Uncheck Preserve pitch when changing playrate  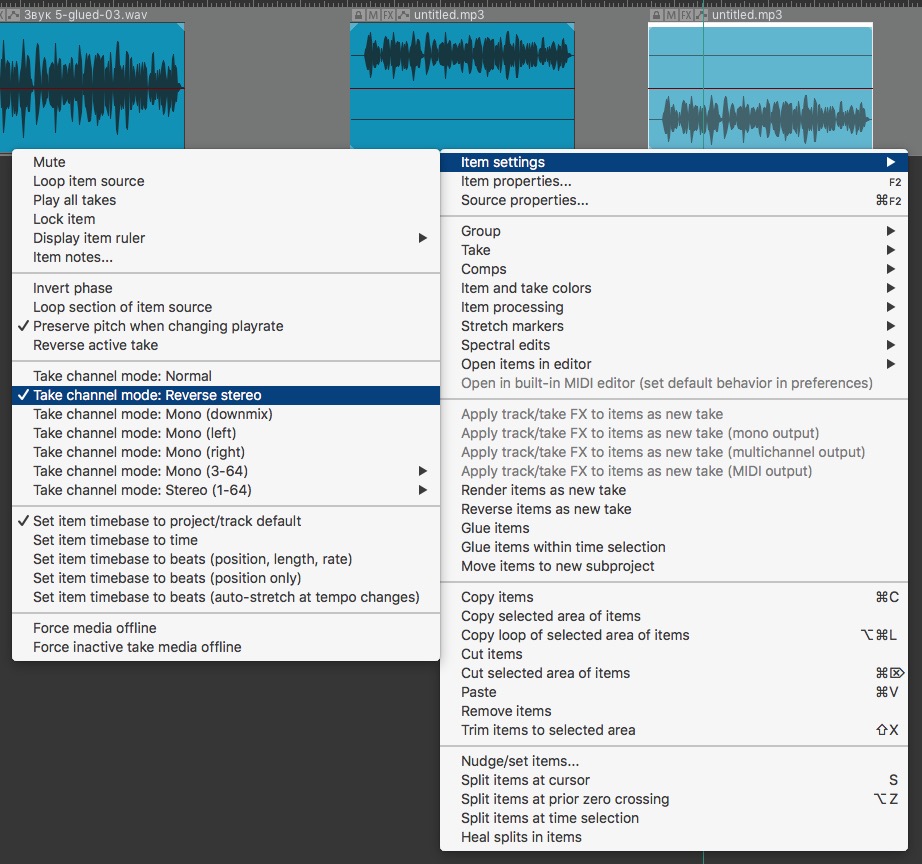tap(226, 326)
